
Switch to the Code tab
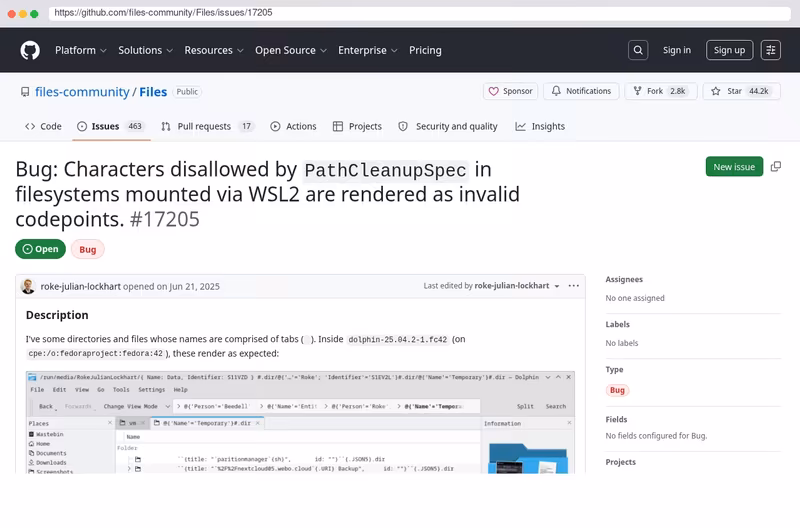(43, 127)
